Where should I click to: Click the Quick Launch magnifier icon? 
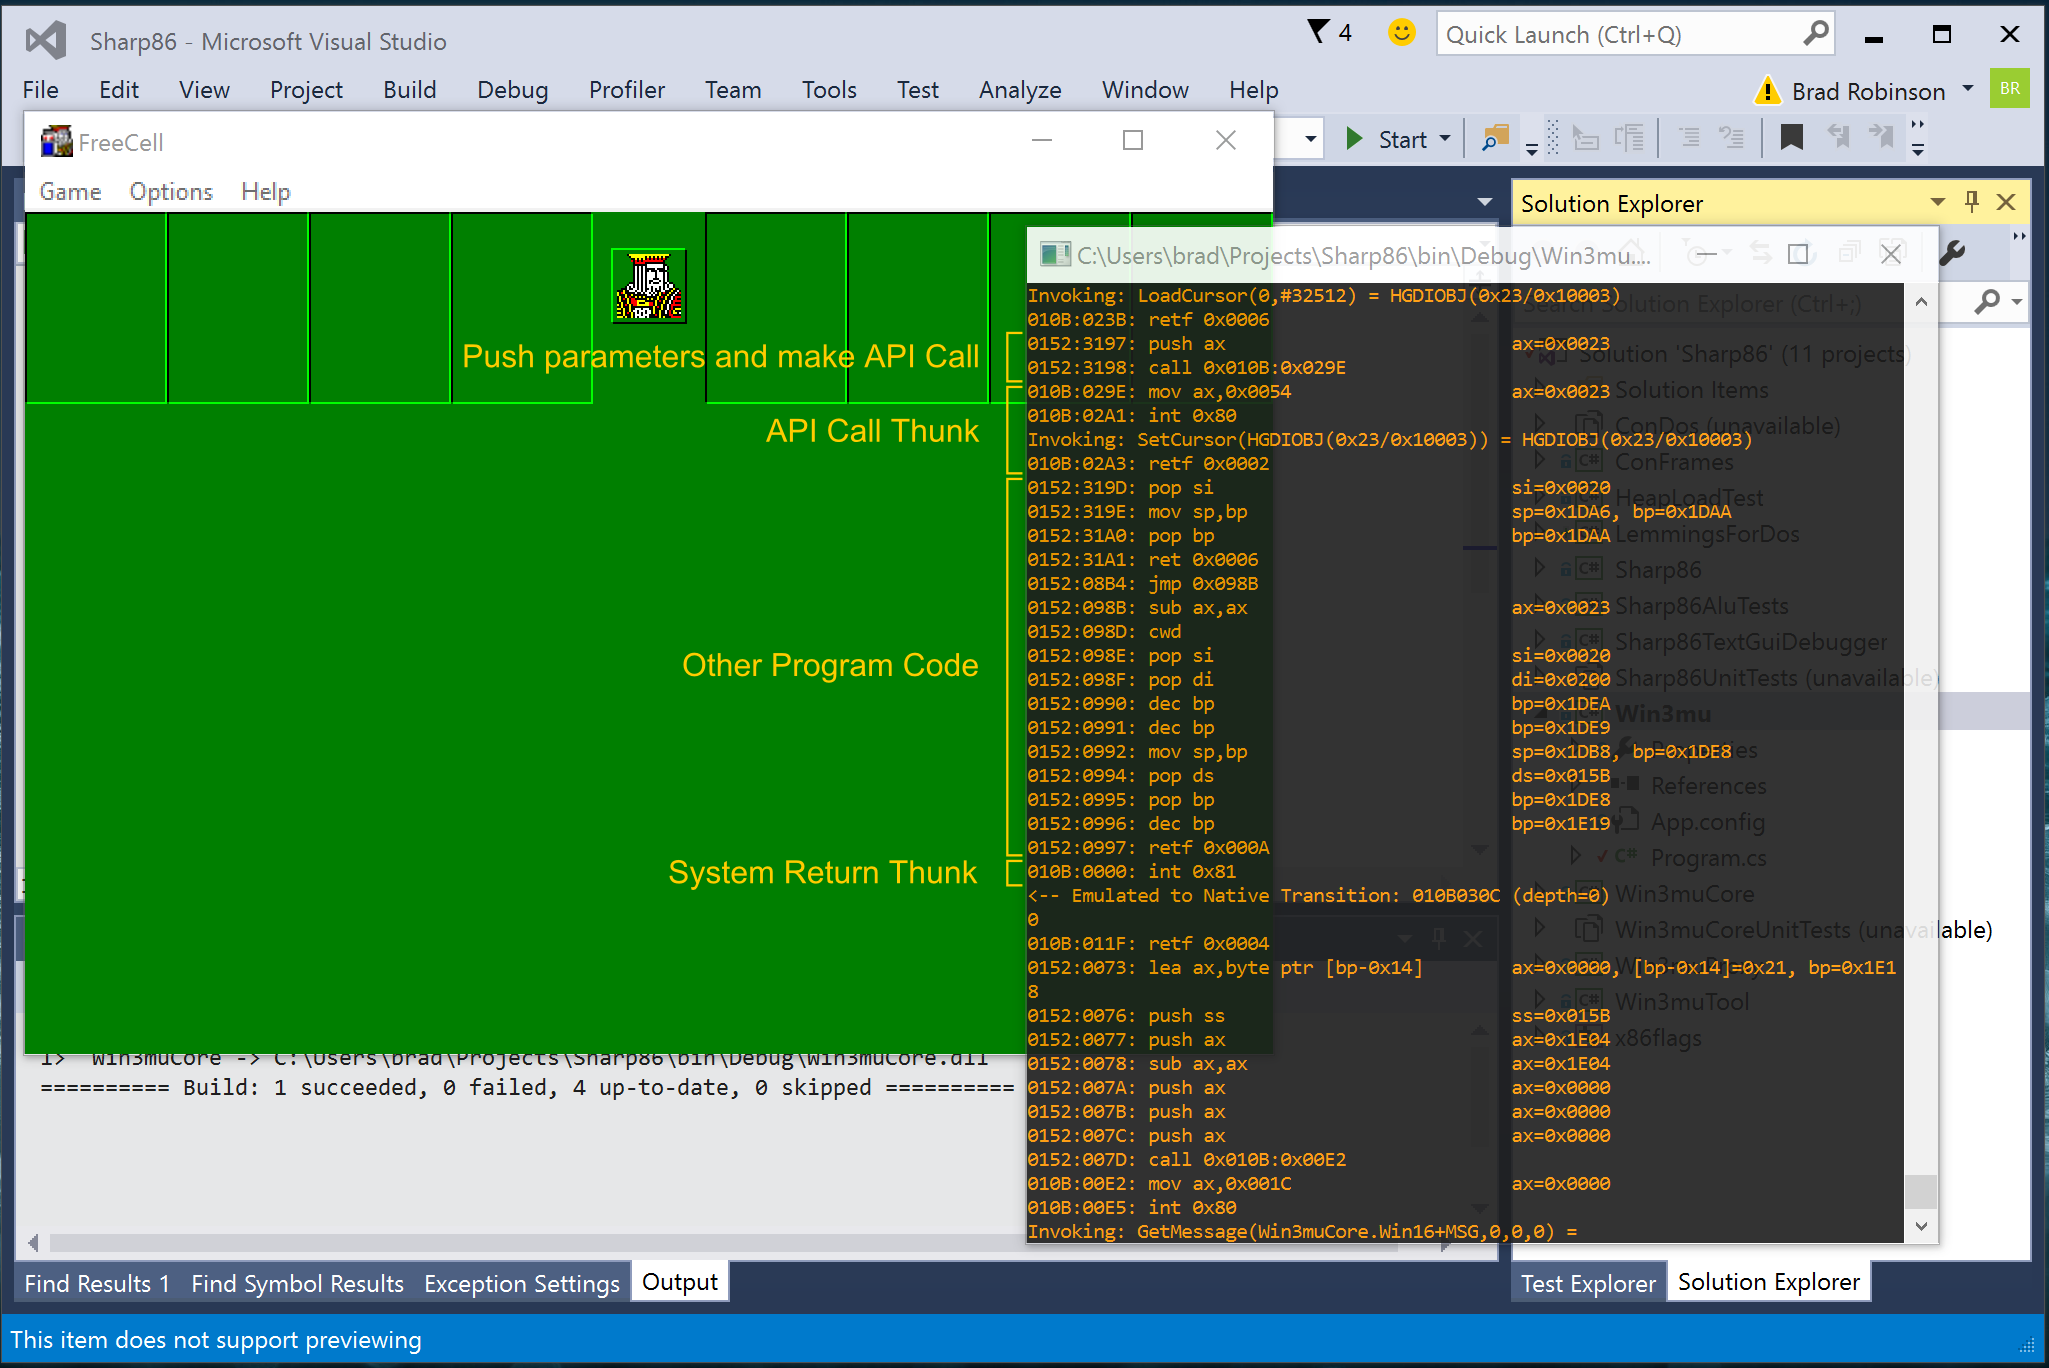click(x=1816, y=34)
